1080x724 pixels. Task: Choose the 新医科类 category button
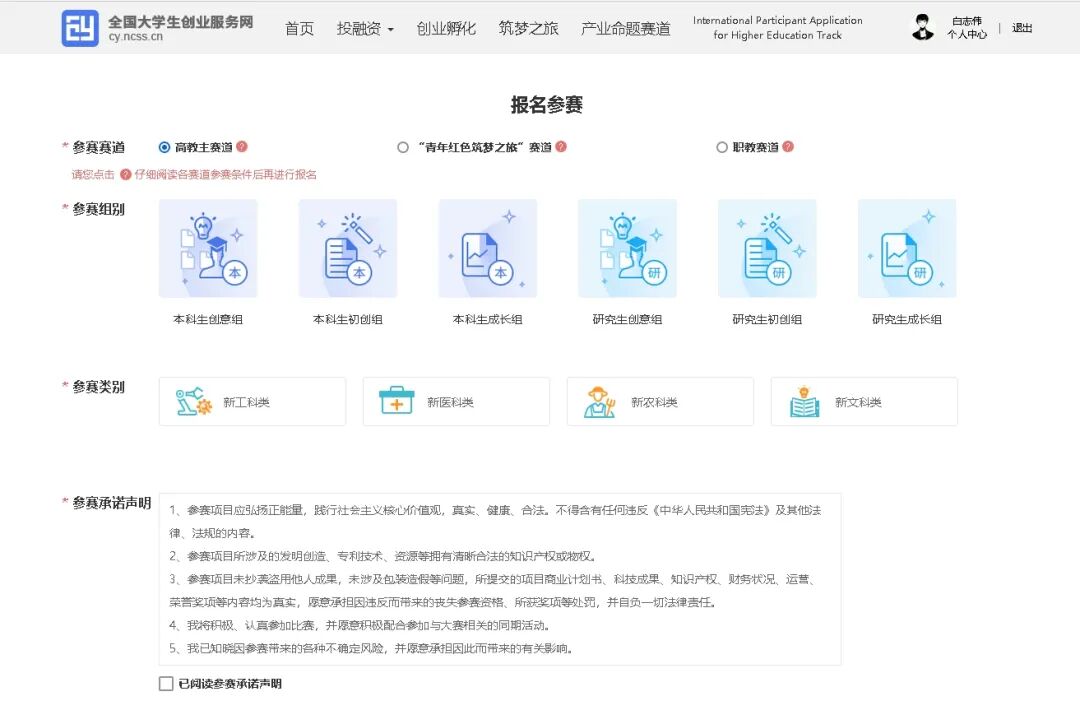(x=456, y=402)
